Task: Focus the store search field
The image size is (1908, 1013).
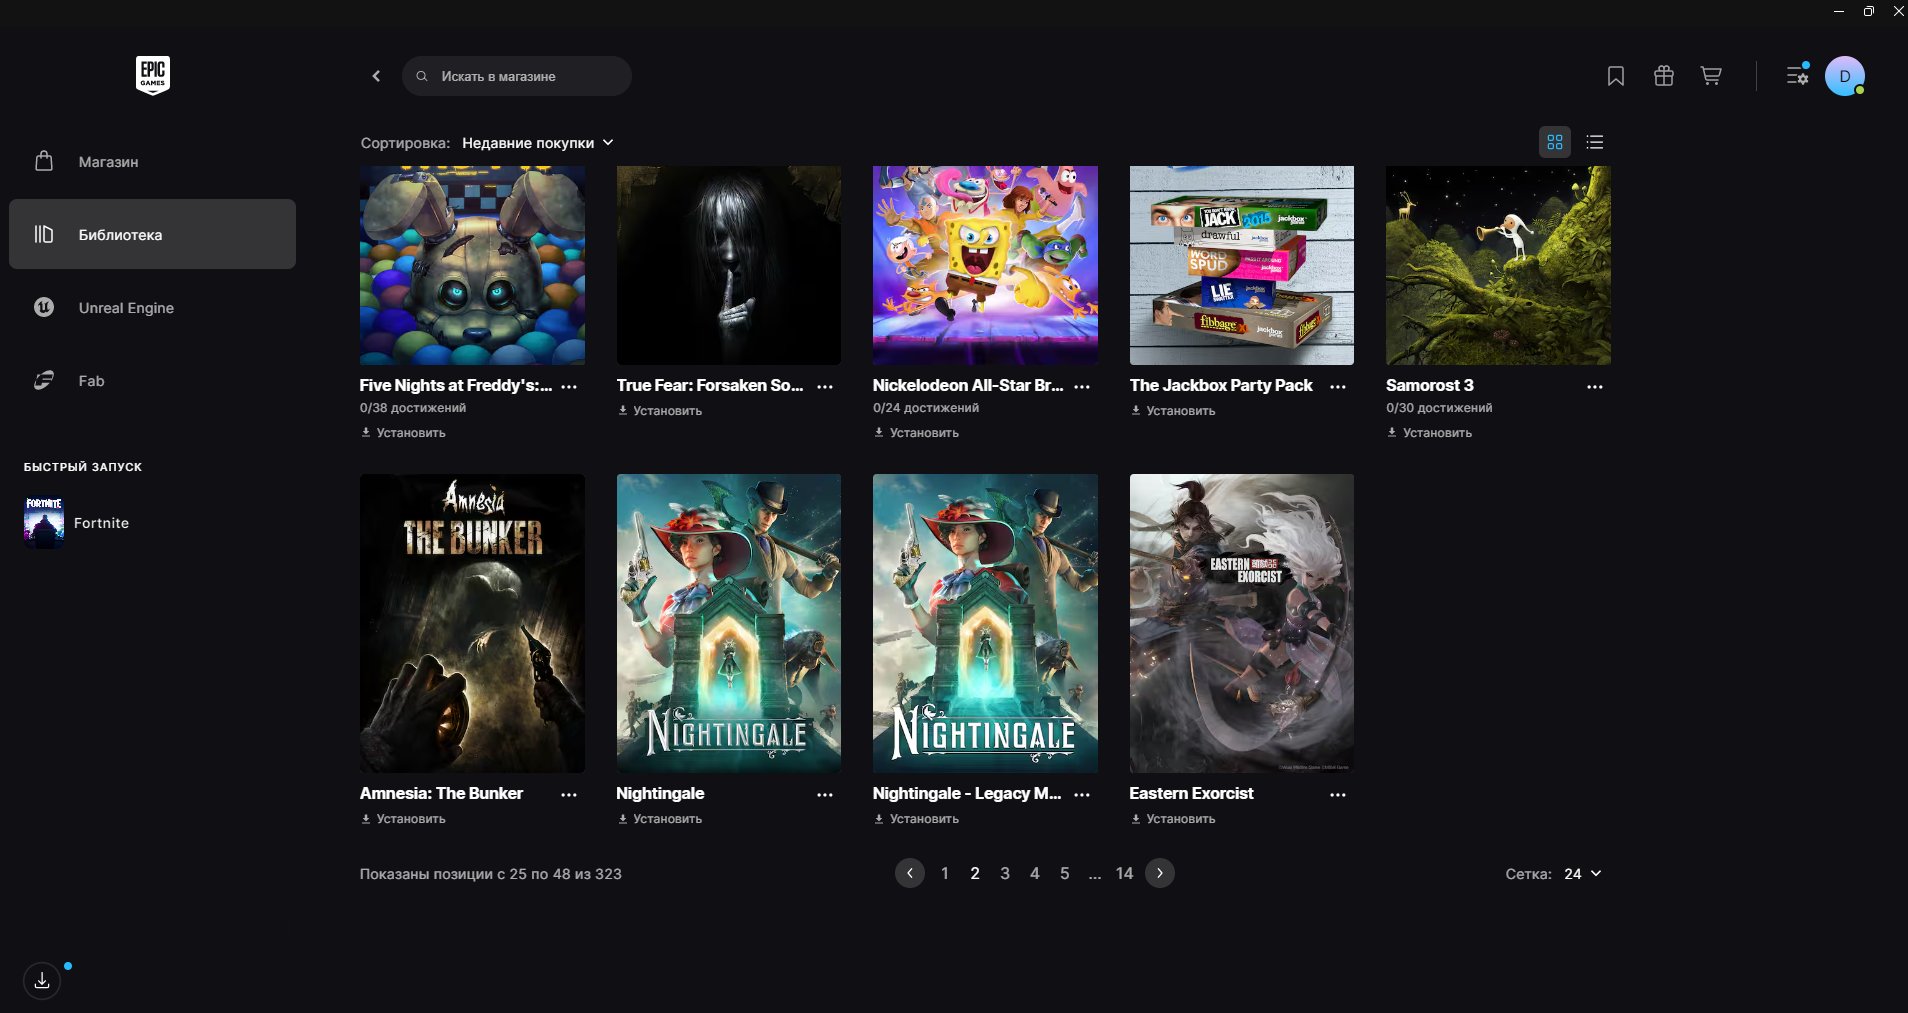Action: [517, 76]
